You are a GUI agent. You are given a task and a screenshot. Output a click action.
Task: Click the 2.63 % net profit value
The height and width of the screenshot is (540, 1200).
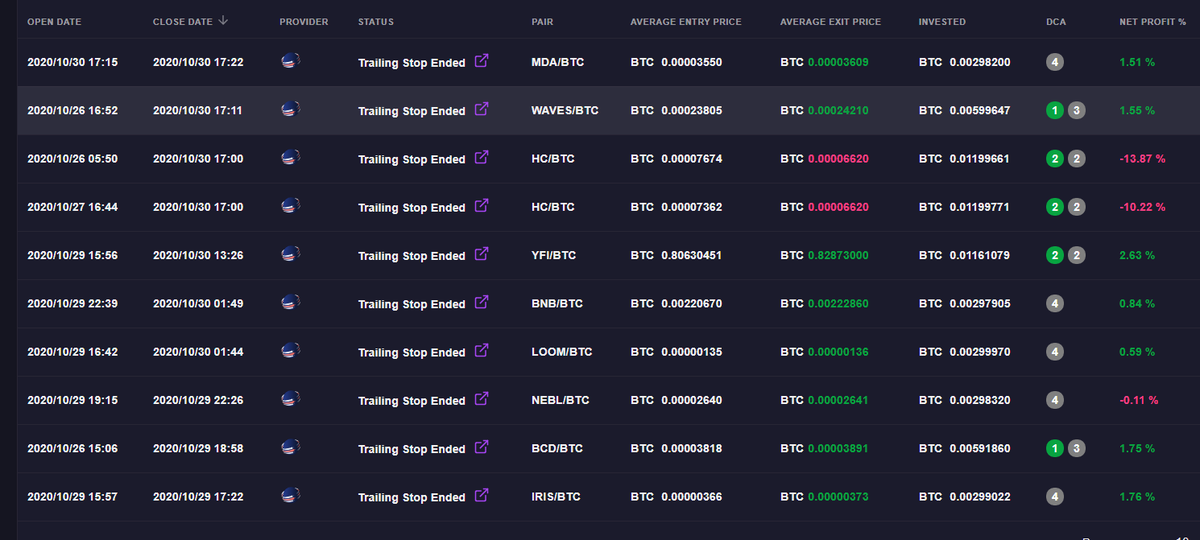[1137, 255]
